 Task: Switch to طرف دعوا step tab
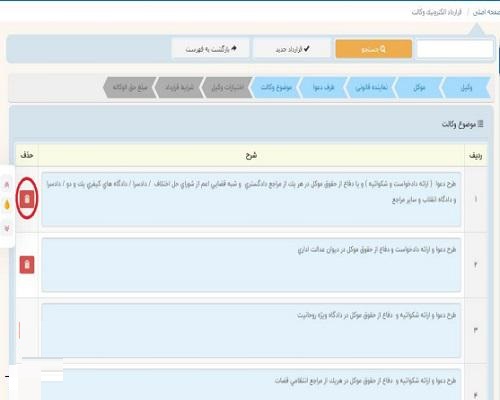click(324, 87)
